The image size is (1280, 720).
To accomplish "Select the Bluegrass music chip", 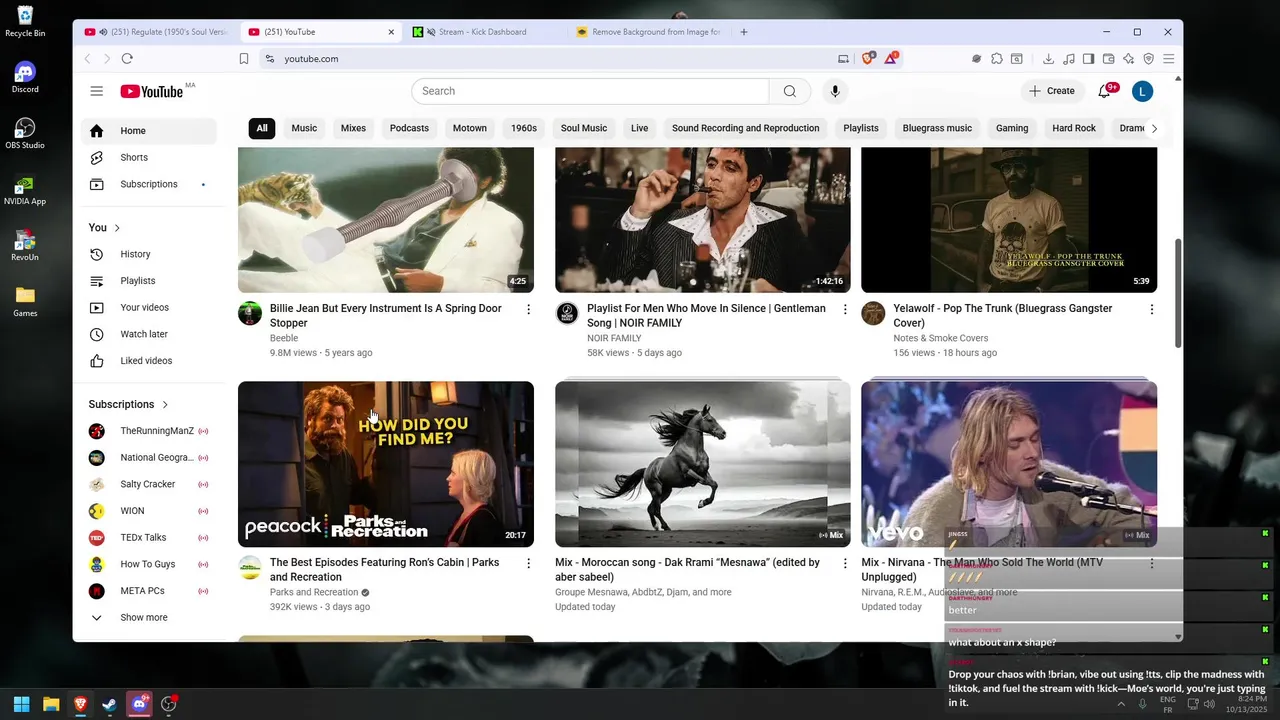I will point(937,128).
